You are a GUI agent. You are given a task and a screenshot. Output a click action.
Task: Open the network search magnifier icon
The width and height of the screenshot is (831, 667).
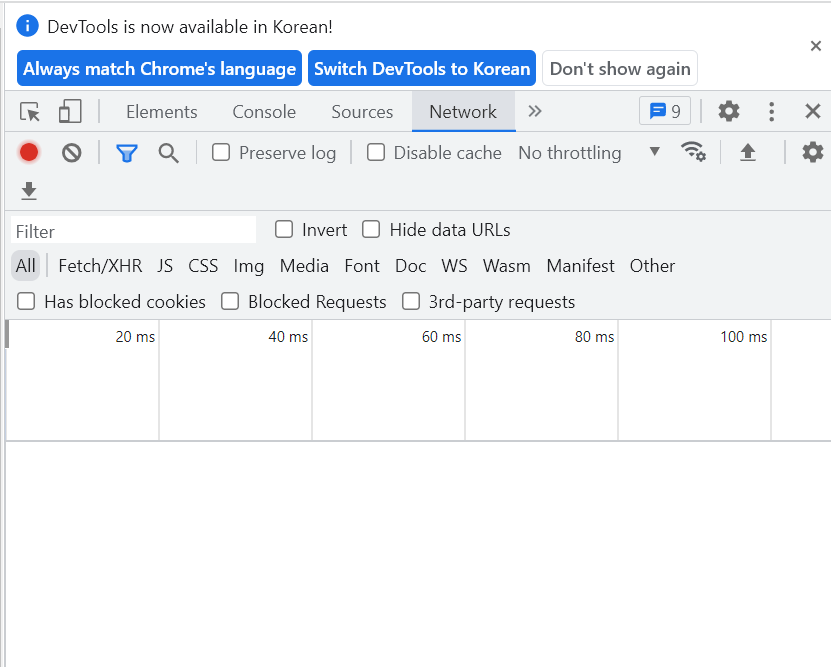[x=169, y=153]
